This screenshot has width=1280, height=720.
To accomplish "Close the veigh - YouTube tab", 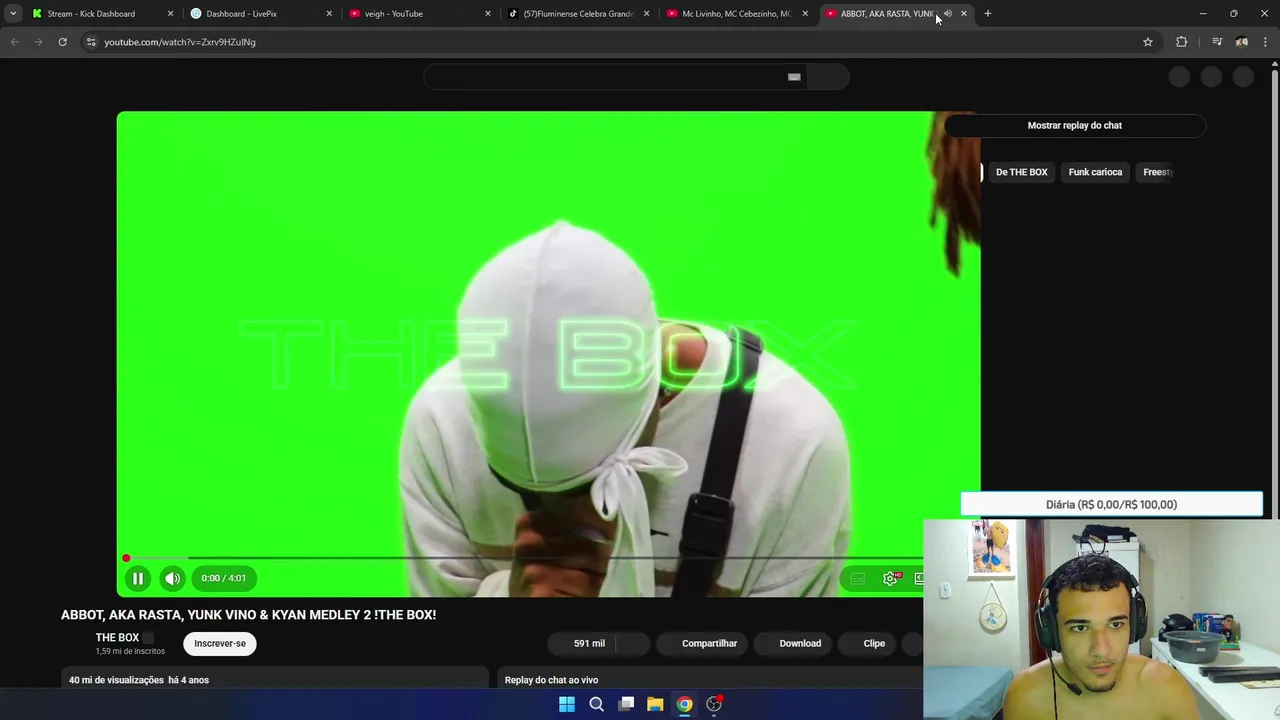I will click(x=488, y=14).
